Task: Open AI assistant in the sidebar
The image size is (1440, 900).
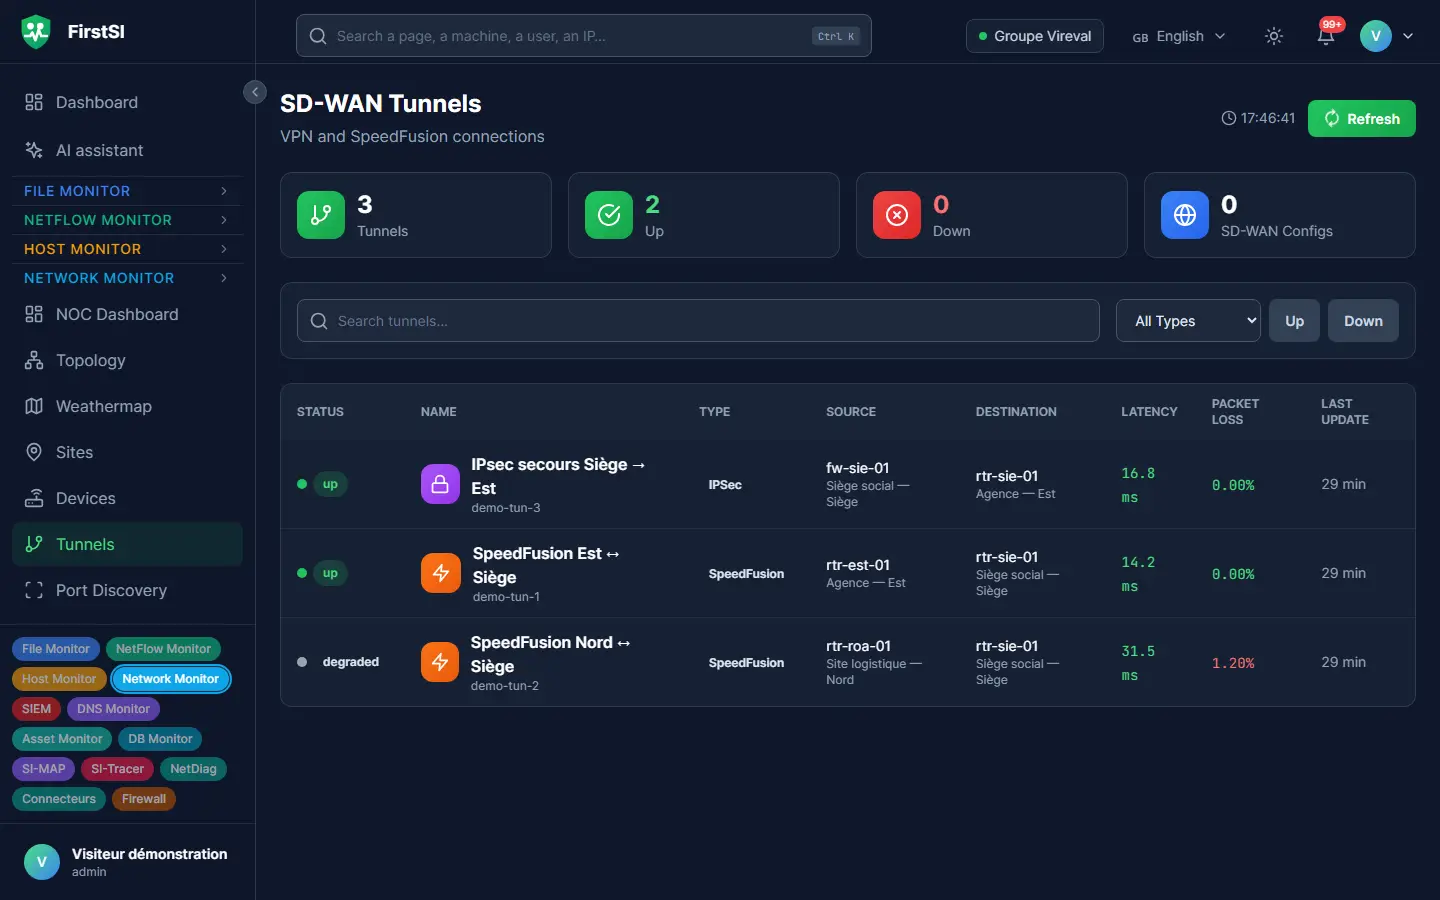Action: pos(127,150)
